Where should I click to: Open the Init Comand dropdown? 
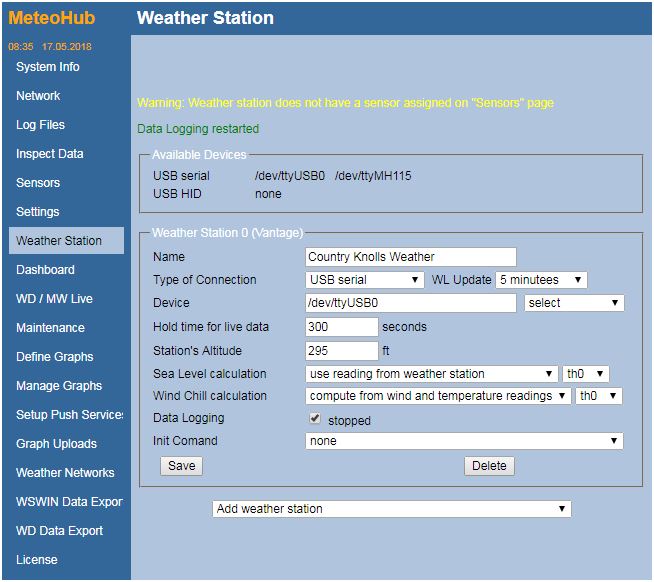coord(464,441)
